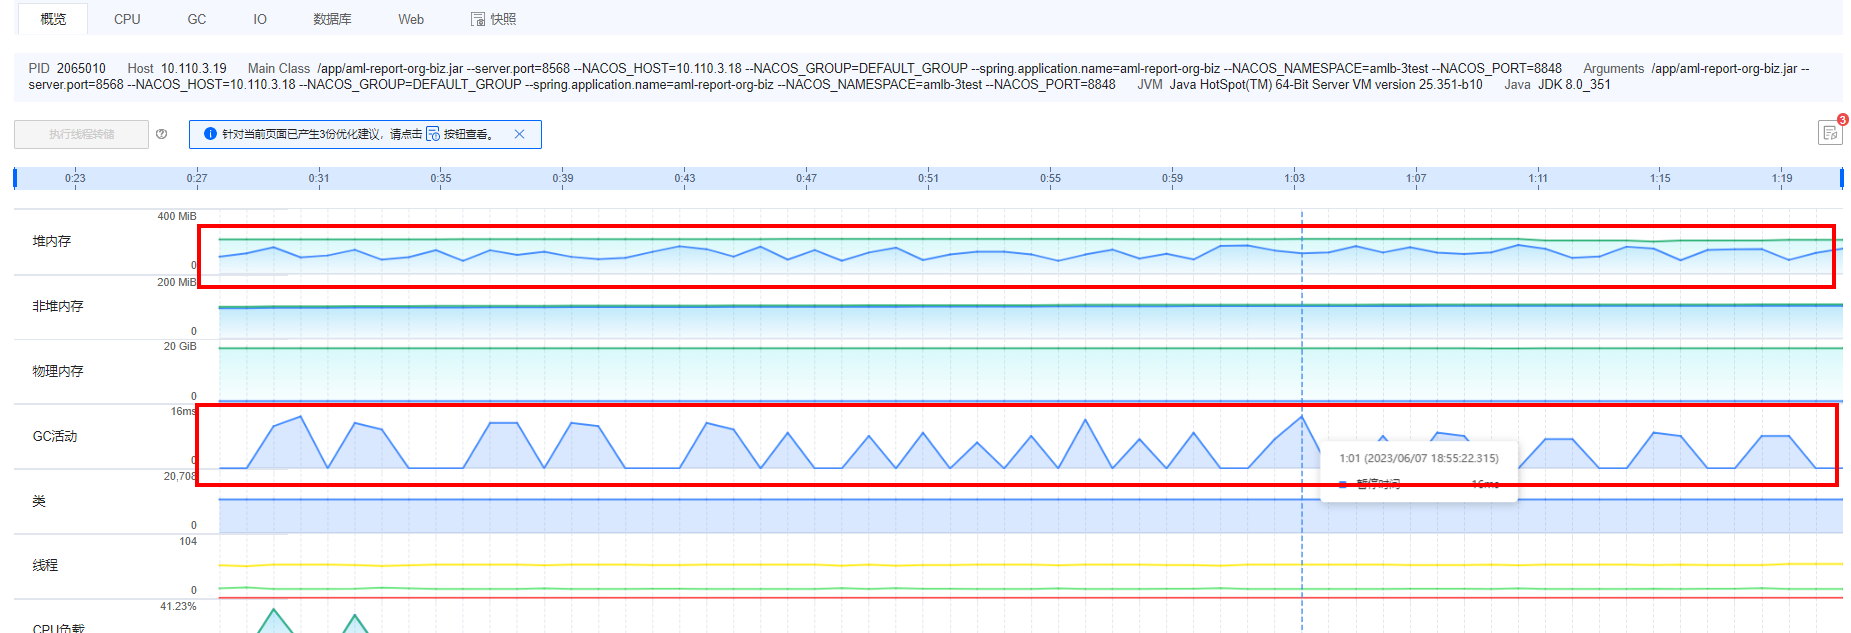Select the 概览 overview tab
The width and height of the screenshot is (1851, 633).
[53, 19]
